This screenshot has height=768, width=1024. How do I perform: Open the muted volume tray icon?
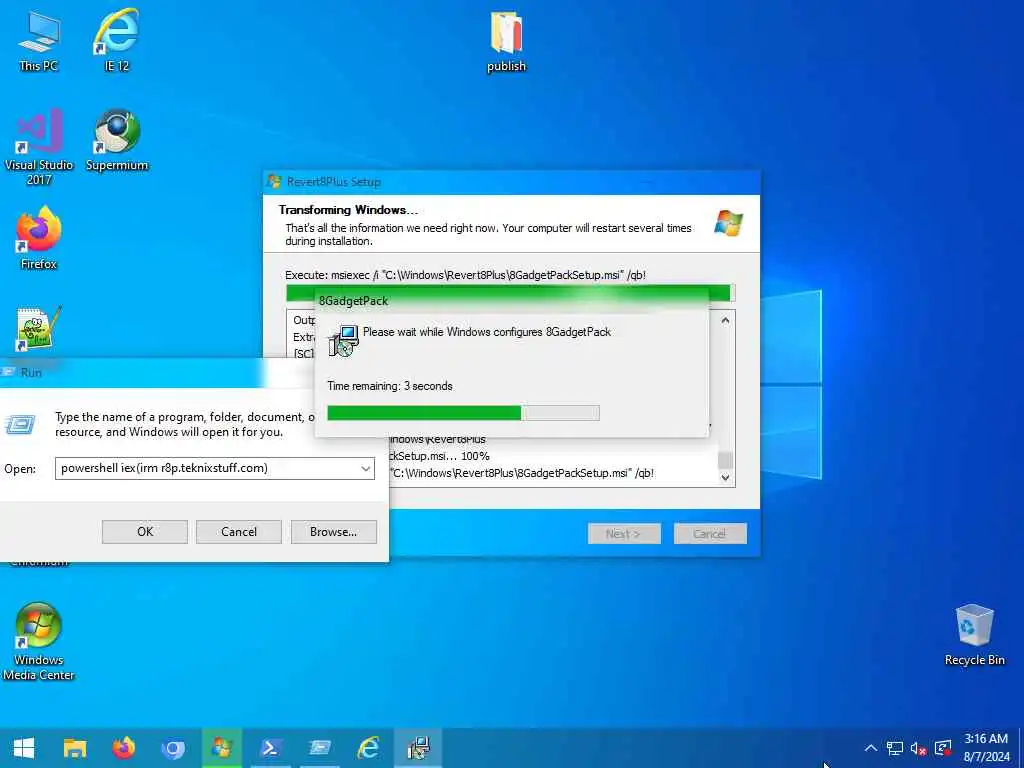click(x=918, y=748)
